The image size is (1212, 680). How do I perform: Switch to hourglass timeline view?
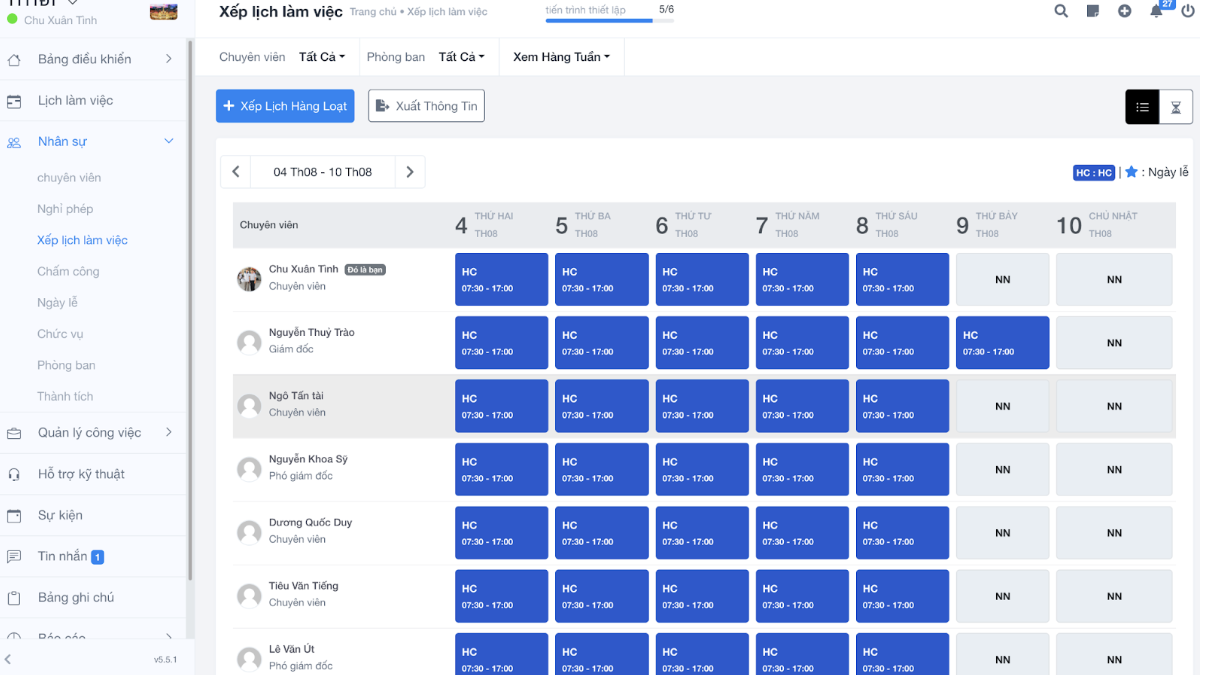click(x=1176, y=107)
